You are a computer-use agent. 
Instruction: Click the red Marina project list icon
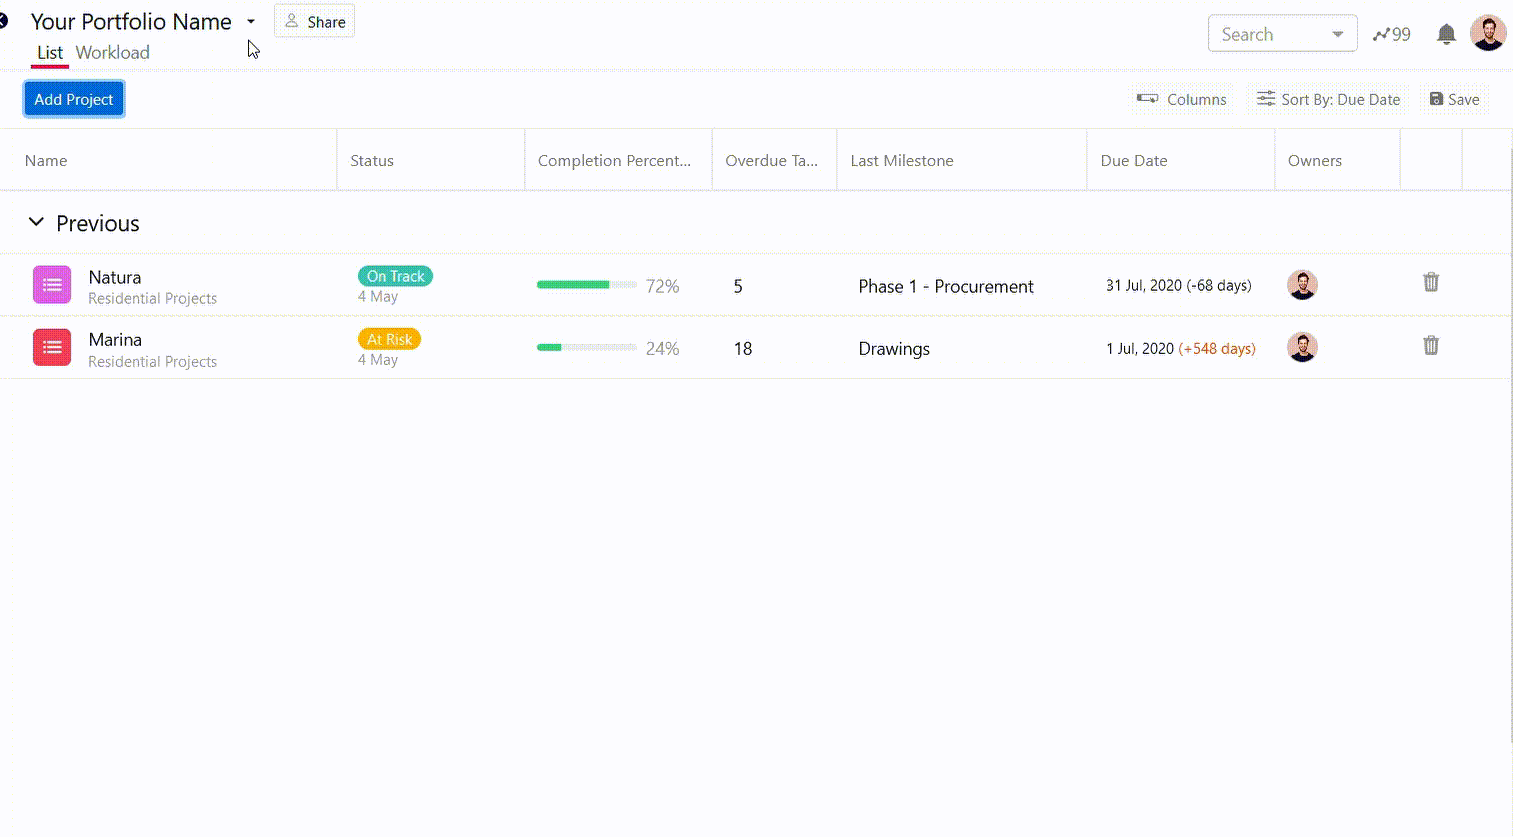[x=52, y=348]
